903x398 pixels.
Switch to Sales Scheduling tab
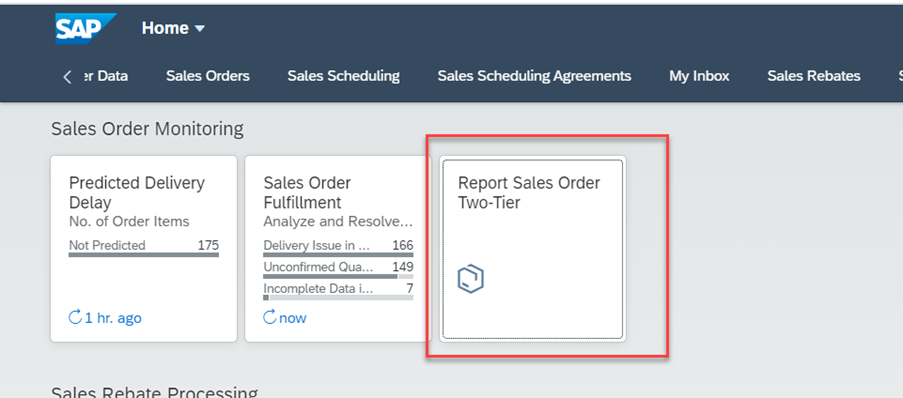[x=344, y=76]
